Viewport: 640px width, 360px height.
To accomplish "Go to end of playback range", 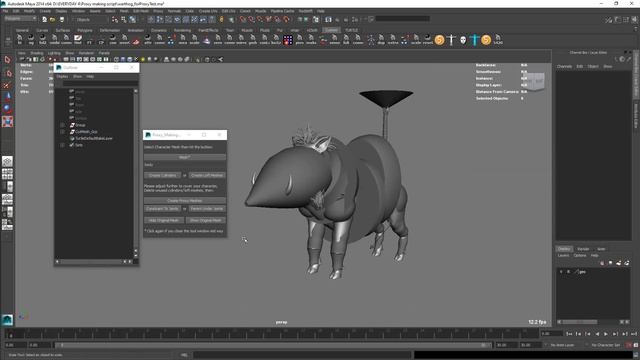I will 634,334.
